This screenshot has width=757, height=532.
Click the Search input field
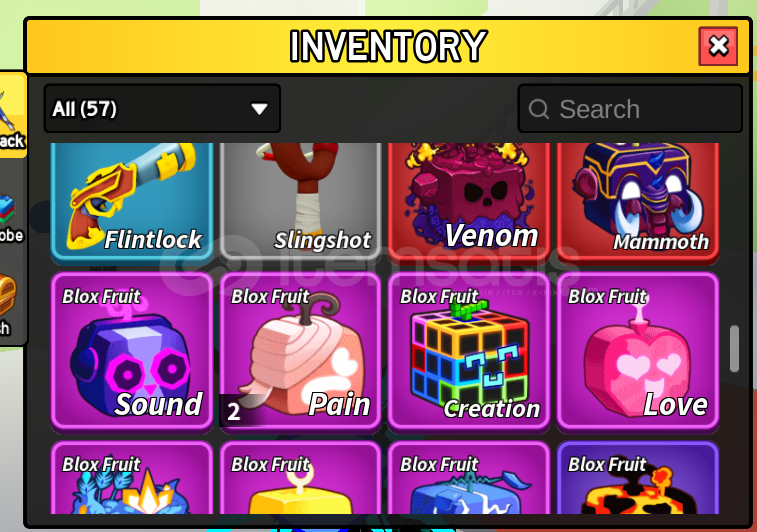[x=630, y=109]
